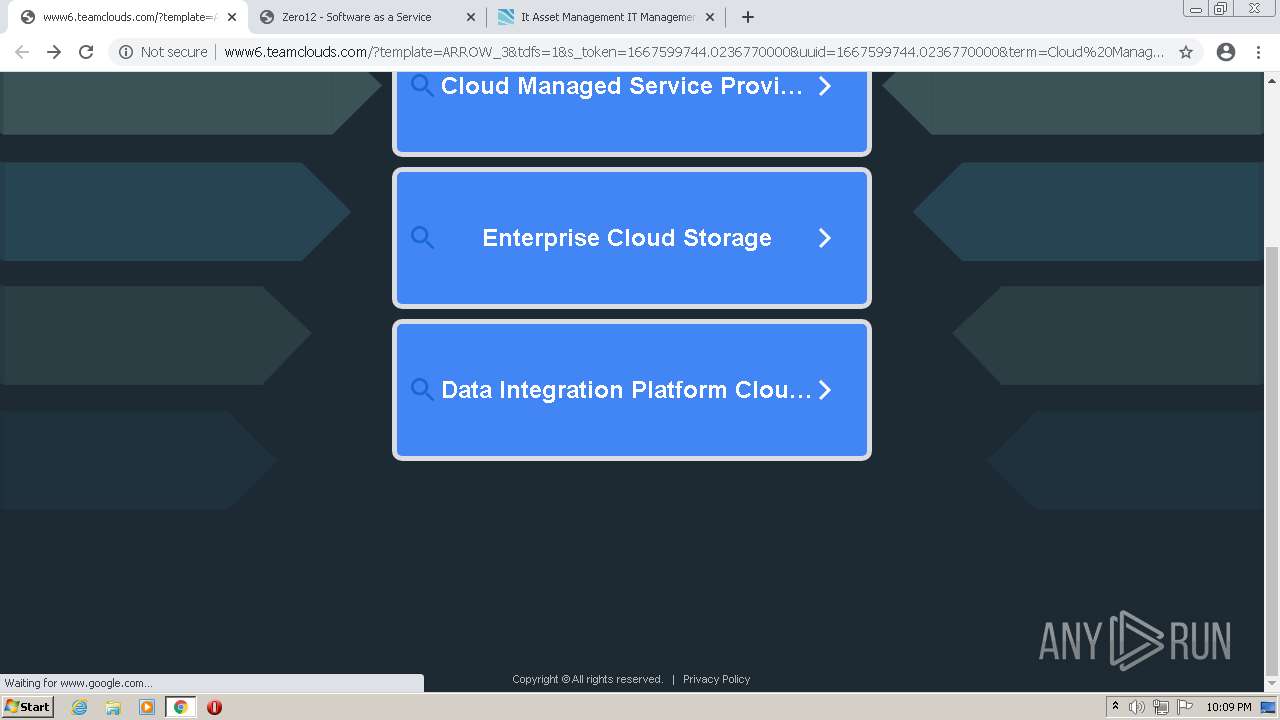Click the Chrome taskbar icon
This screenshot has height=720, width=1280.
coord(180,707)
